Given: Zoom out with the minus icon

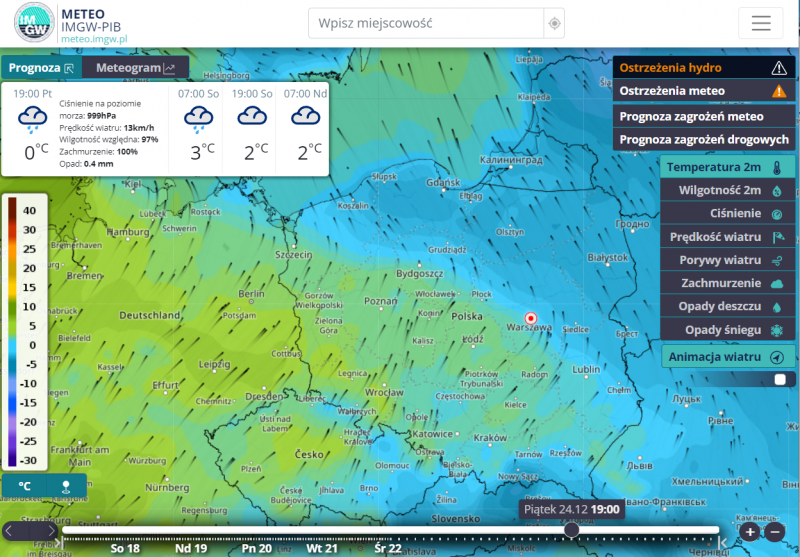Looking at the screenshot, I should pos(775,531).
